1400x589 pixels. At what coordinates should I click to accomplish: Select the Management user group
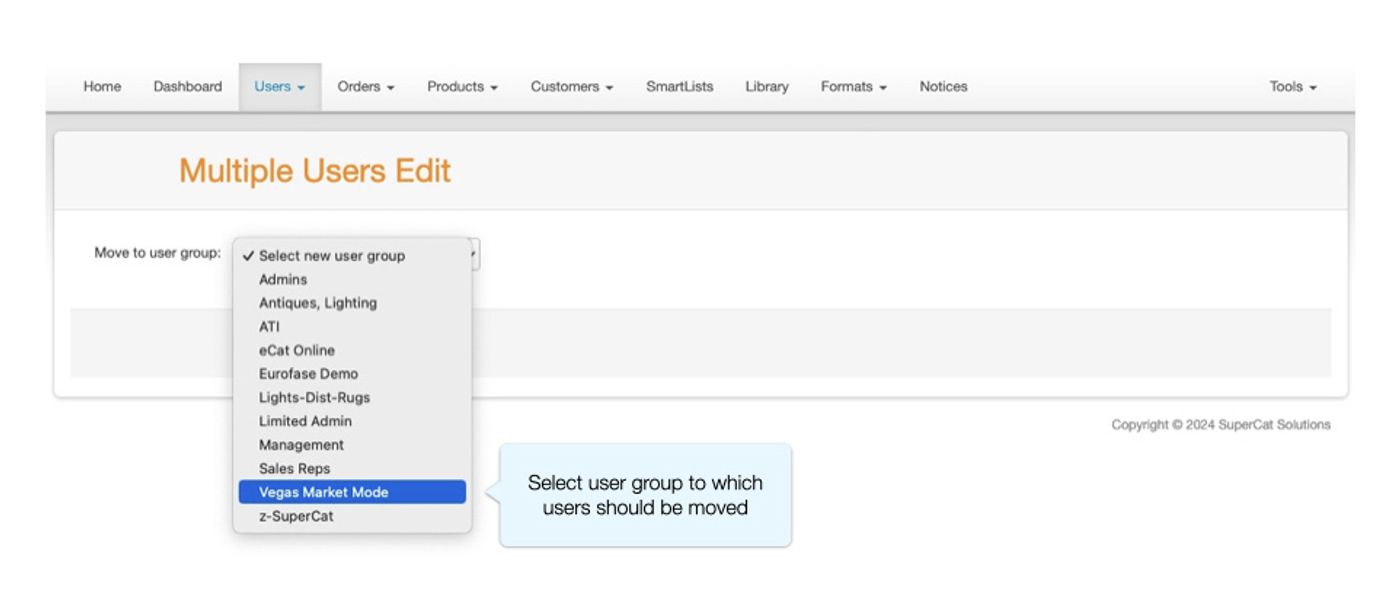[352, 445]
